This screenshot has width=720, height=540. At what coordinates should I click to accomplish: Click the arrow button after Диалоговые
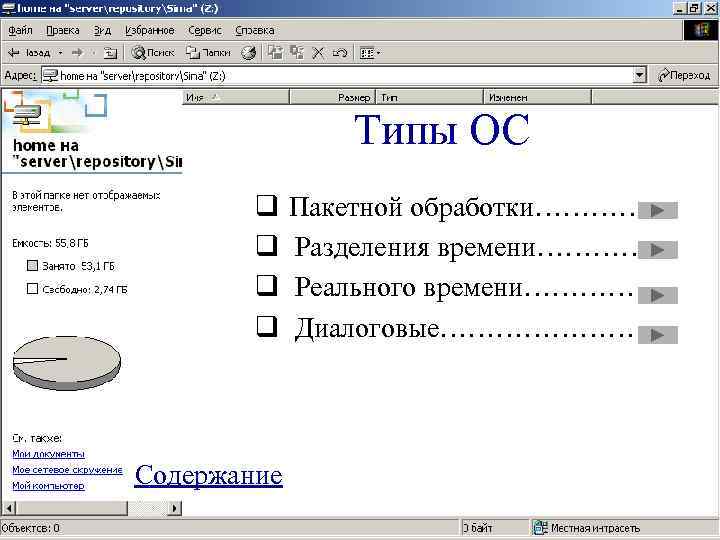[658, 335]
